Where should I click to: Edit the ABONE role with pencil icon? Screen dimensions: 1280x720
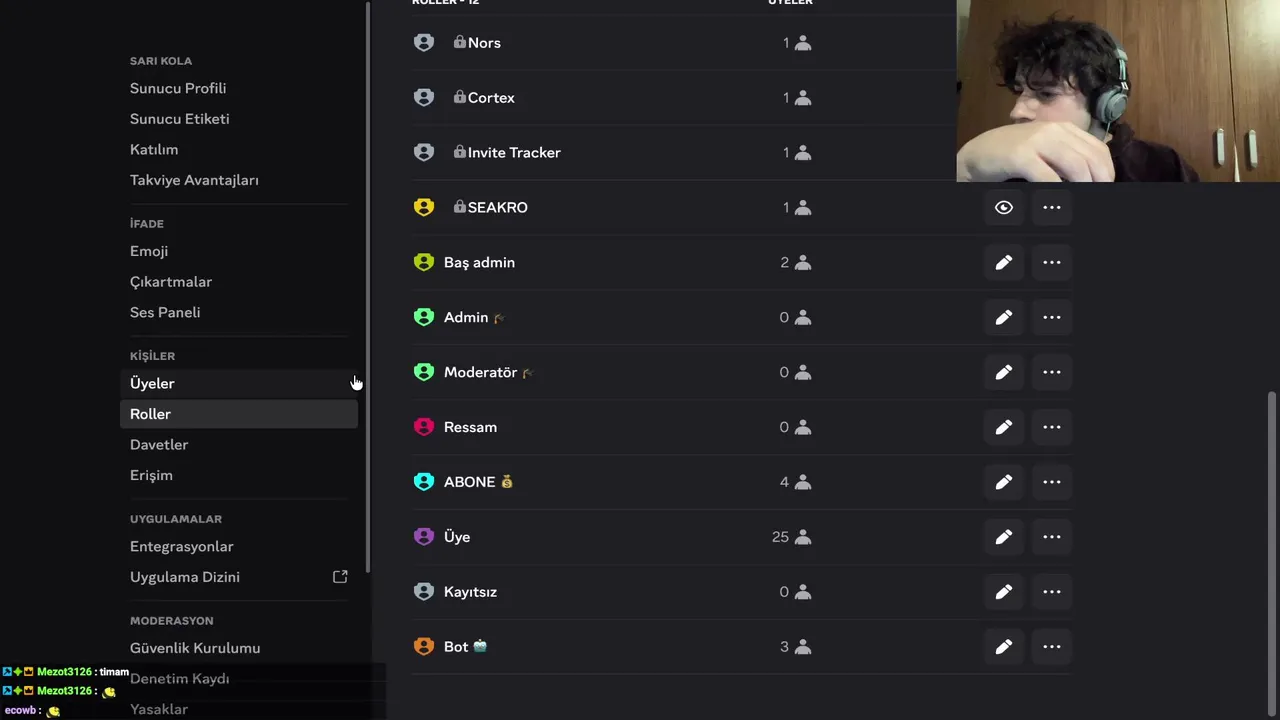pyautogui.click(x=1003, y=482)
